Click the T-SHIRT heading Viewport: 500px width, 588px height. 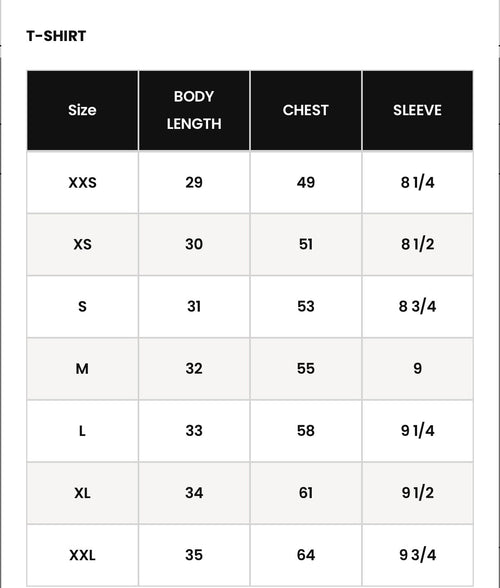pyautogui.click(x=56, y=36)
